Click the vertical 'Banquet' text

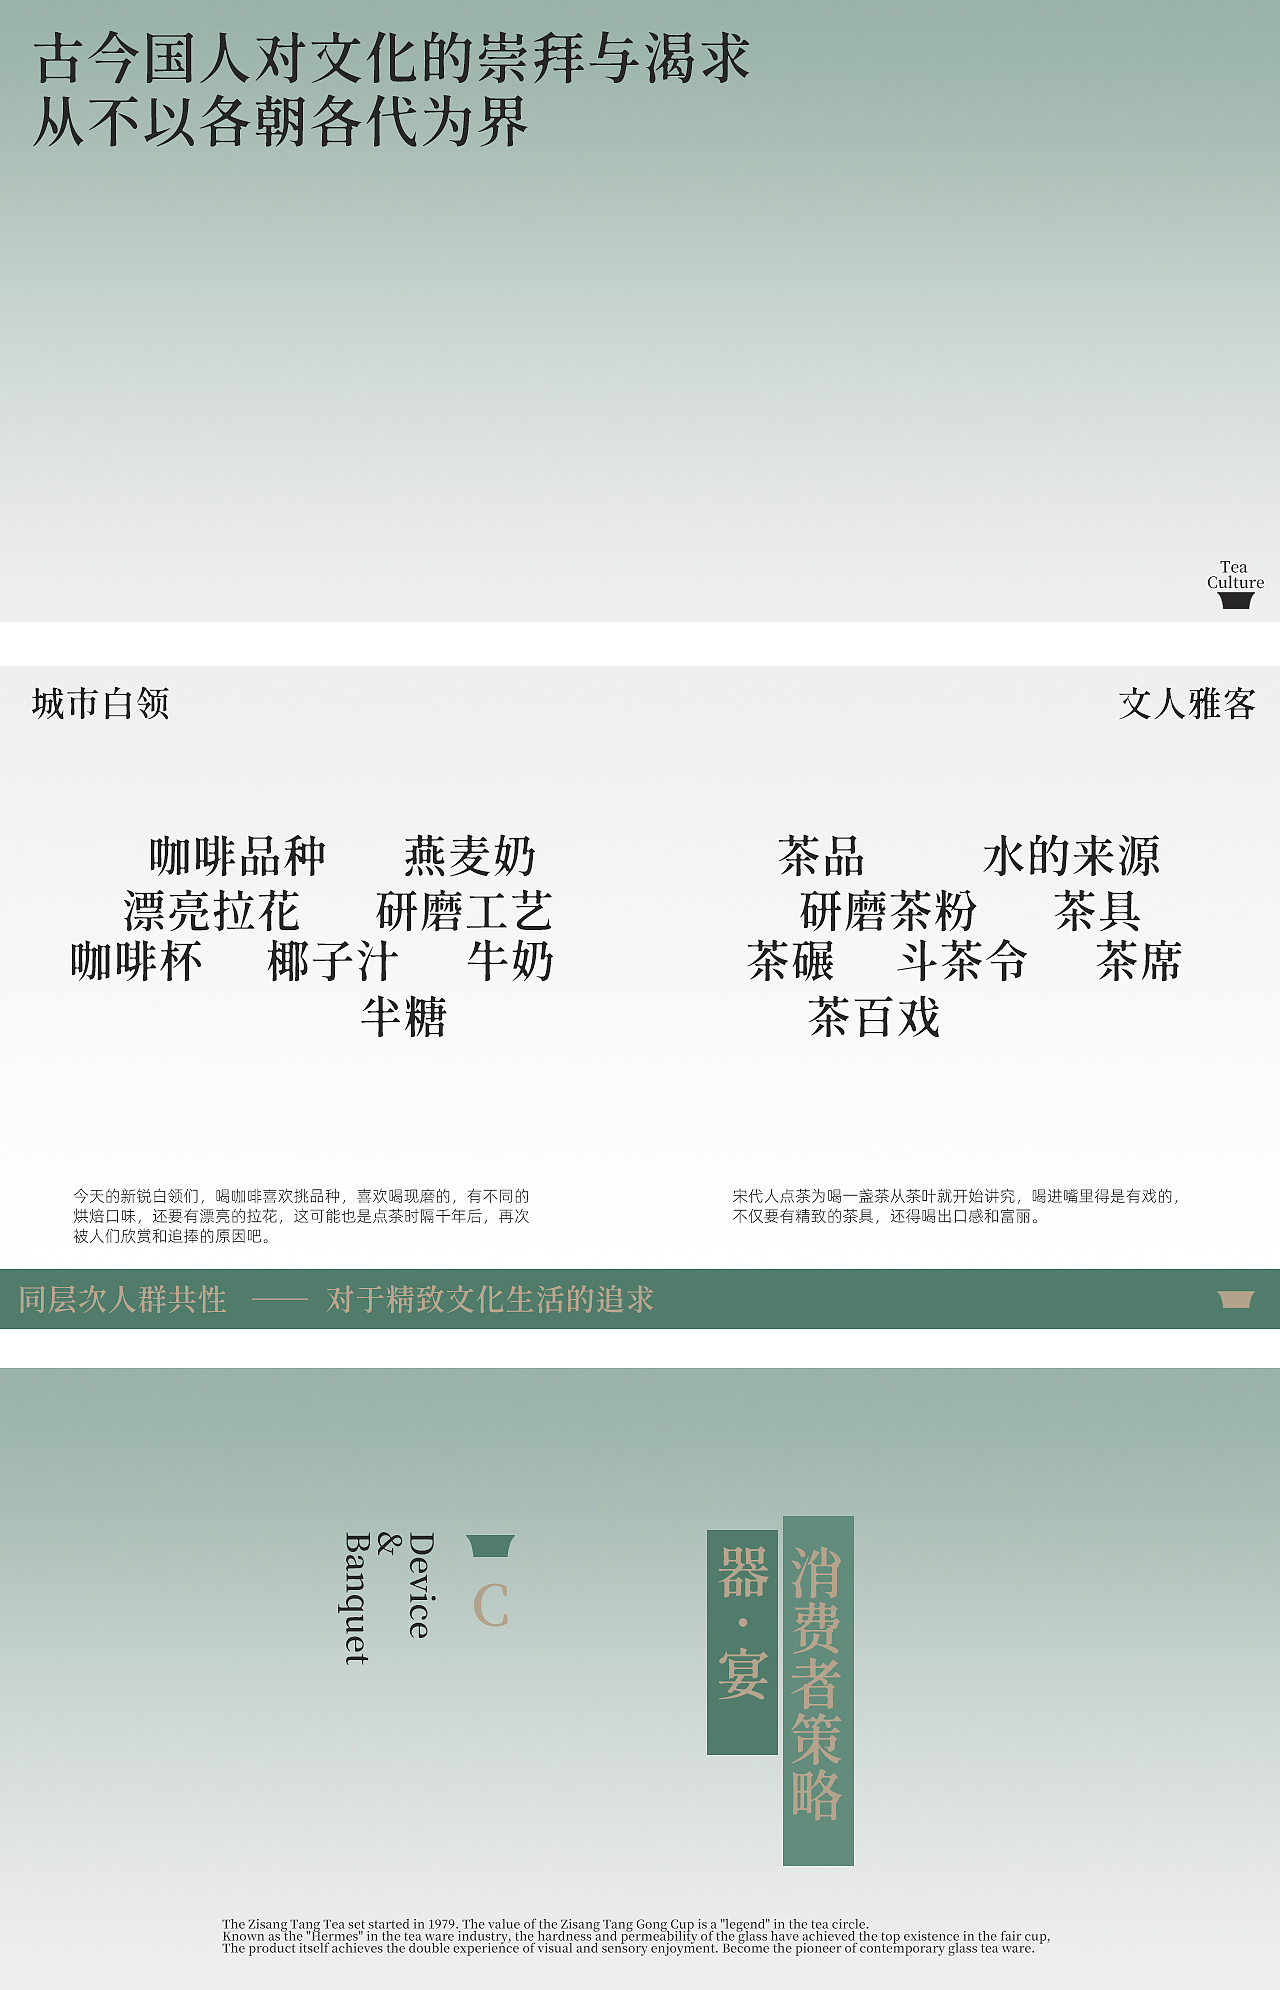pos(357,1599)
